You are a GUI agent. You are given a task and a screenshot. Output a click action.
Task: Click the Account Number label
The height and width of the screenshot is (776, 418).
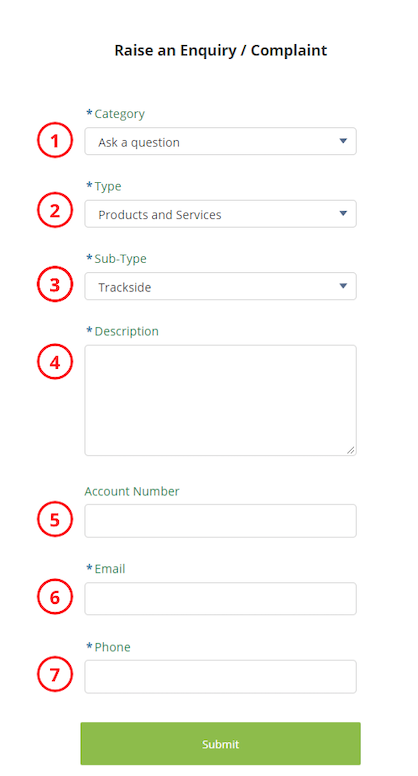[132, 491]
